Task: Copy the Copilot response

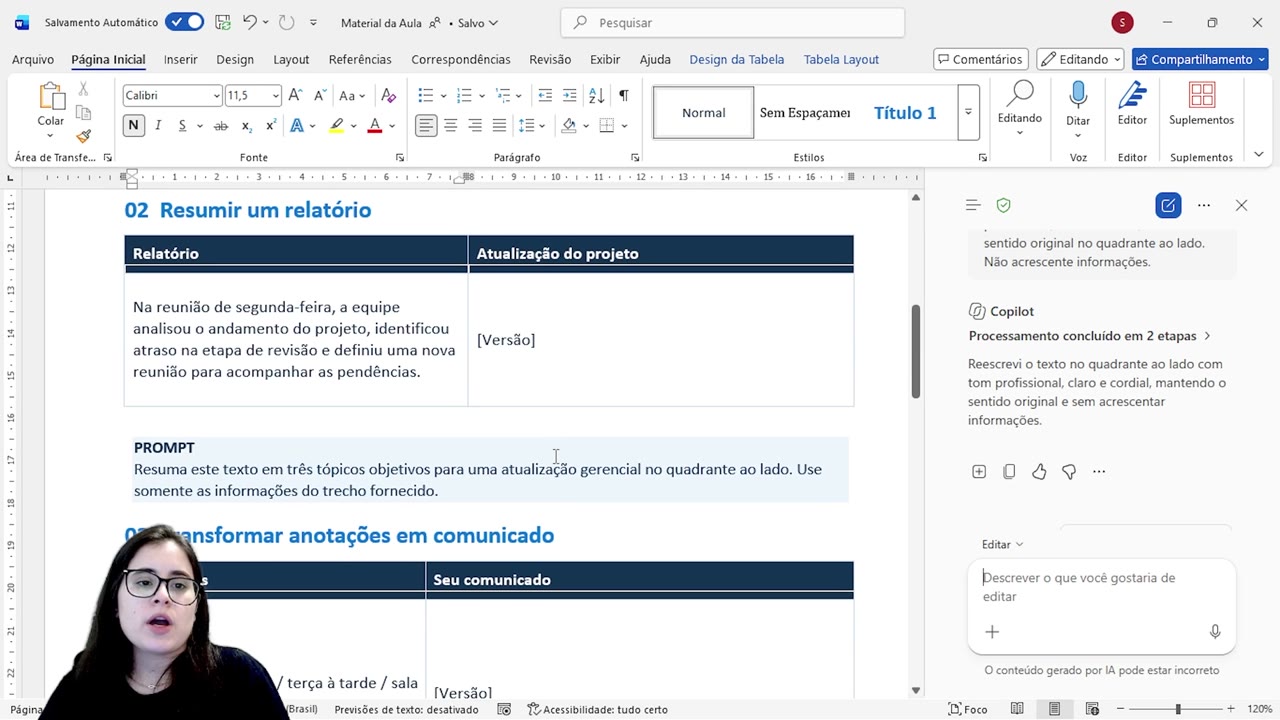Action: [x=1009, y=471]
